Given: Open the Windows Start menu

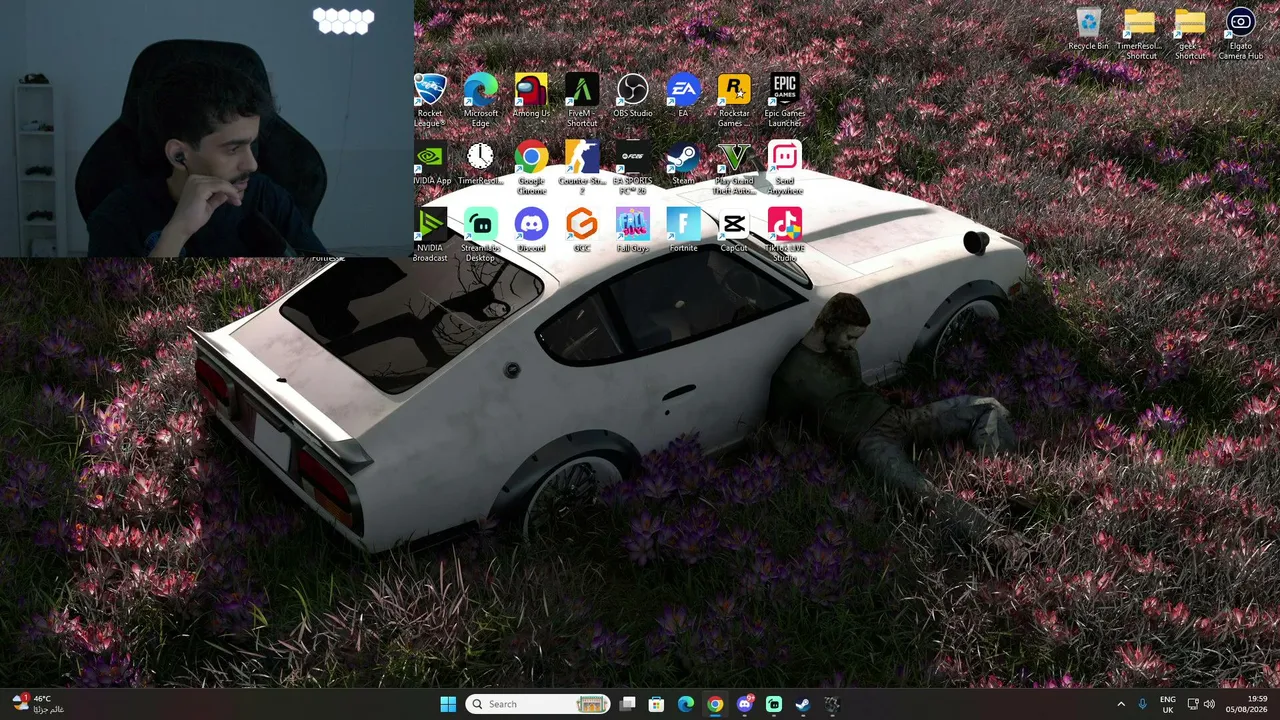Looking at the screenshot, I should coord(448,704).
